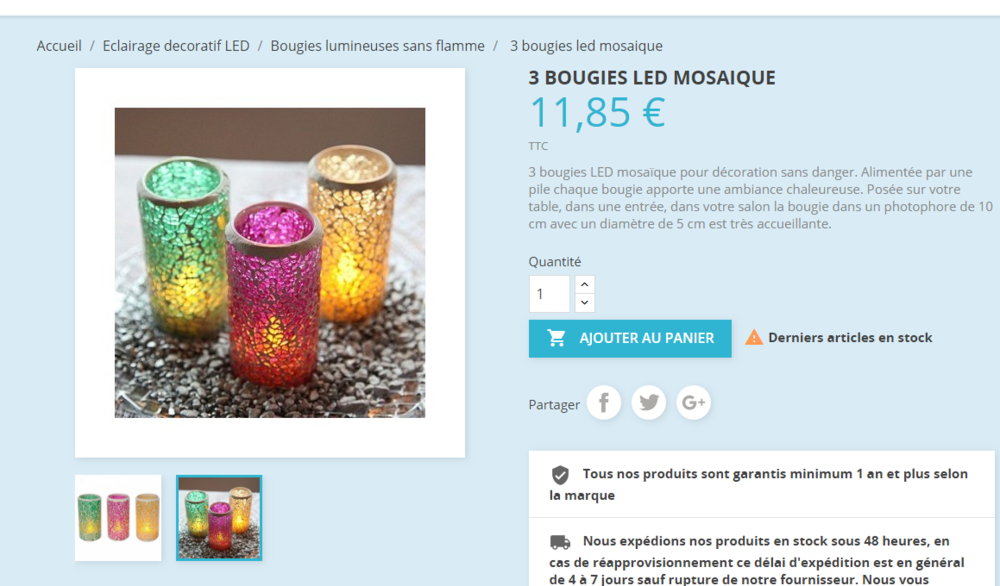Decrease quantity with down arrow
The image size is (1000, 586).
point(585,303)
